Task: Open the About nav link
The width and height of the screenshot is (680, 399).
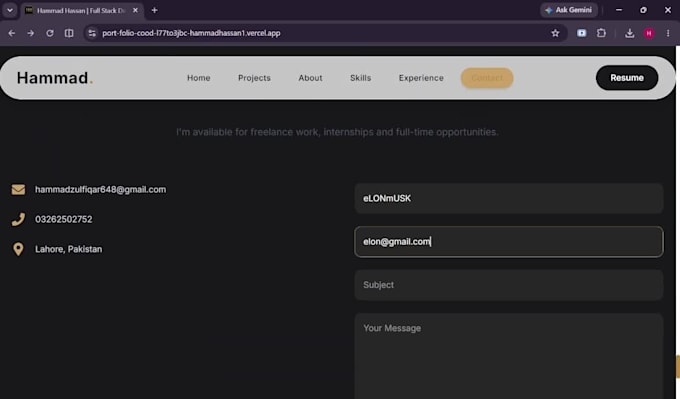Action: coord(311,78)
